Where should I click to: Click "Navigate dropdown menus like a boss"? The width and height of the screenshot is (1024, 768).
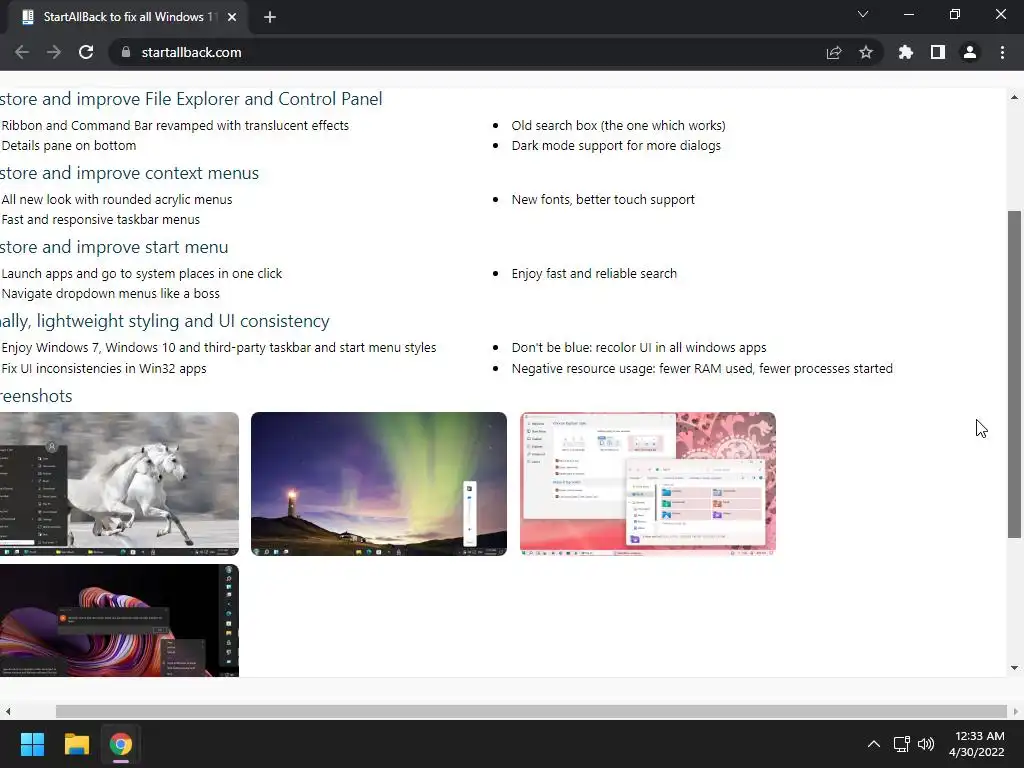click(x=110, y=294)
